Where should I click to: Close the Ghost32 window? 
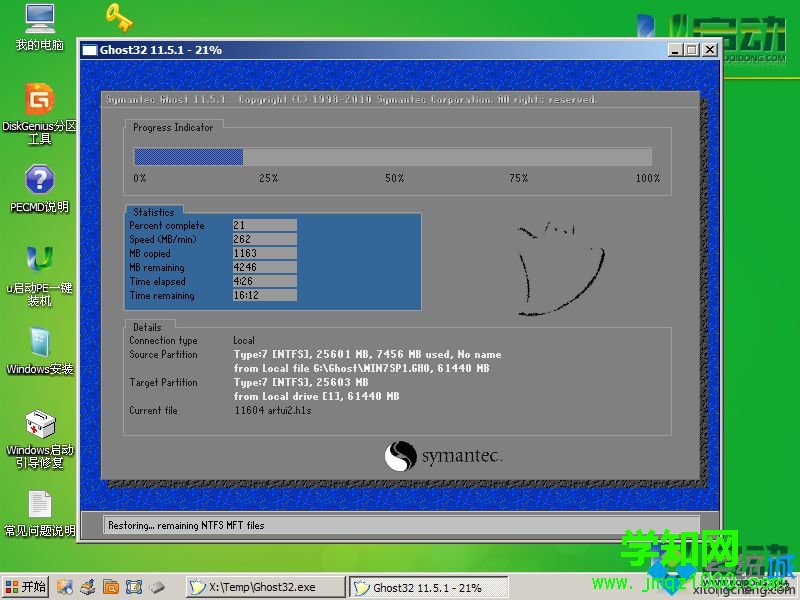[710, 49]
